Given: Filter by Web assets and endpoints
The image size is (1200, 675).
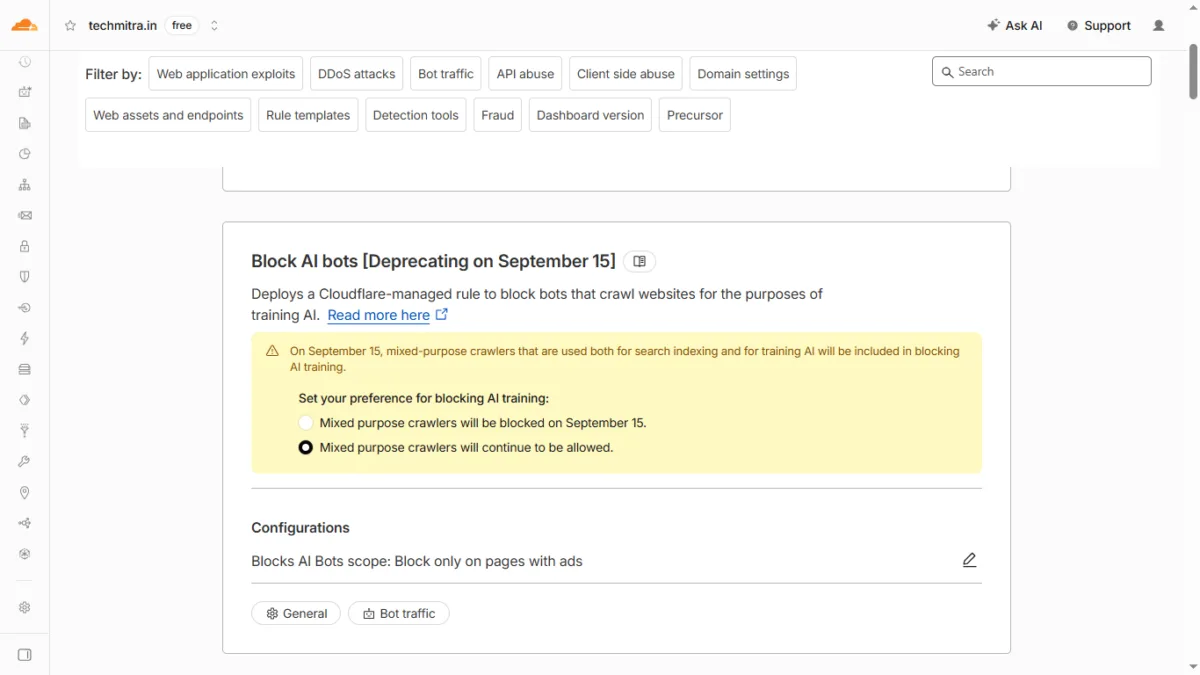Looking at the screenshot, I should coord(168,115).
